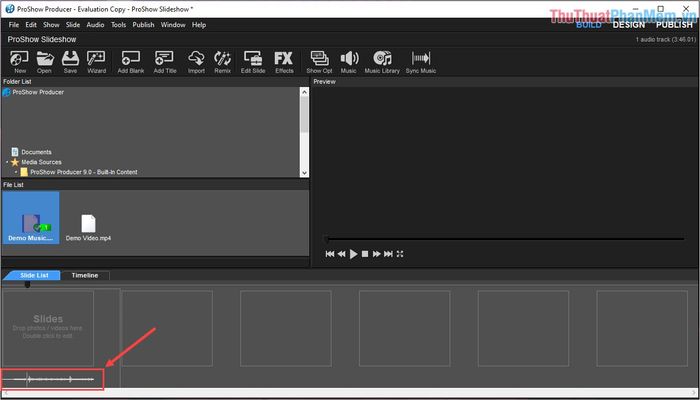This screenshot has width=700, height=400.
Task: Select Media Sources folder entry
Action: 41,162
